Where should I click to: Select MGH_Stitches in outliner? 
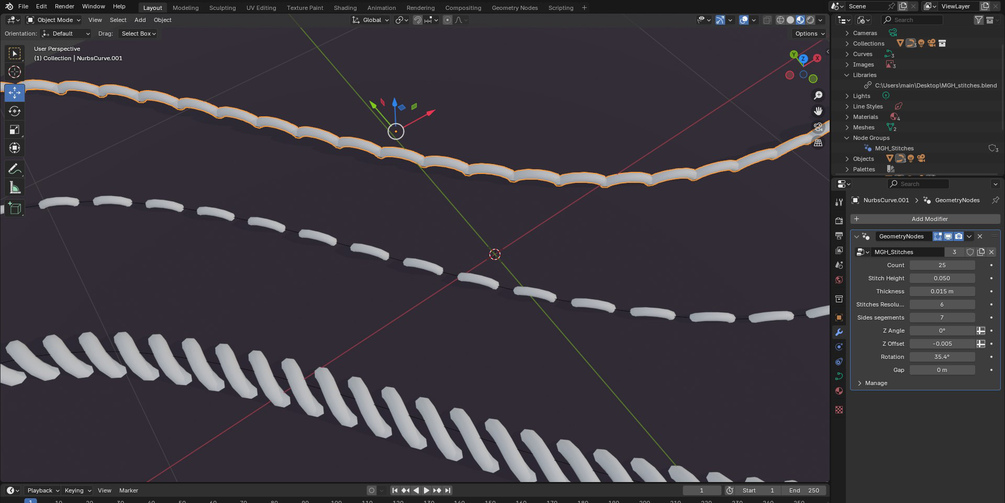pyautogui.click(x=894, y=148)
